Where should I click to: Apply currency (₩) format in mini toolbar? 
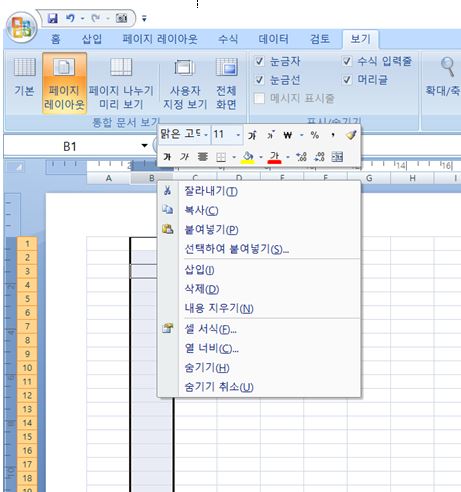288,135
